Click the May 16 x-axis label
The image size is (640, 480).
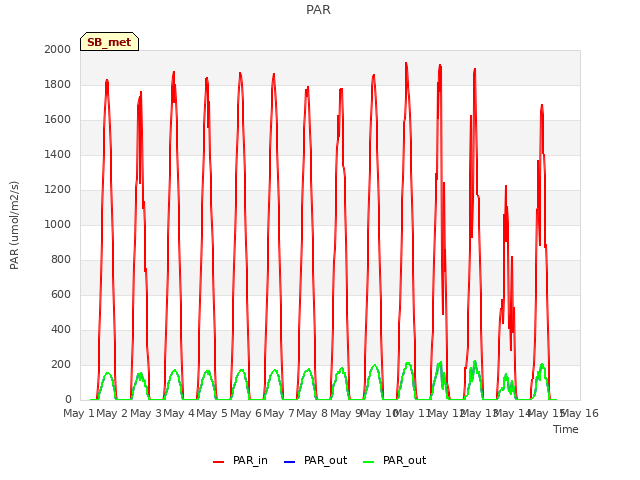580,413
